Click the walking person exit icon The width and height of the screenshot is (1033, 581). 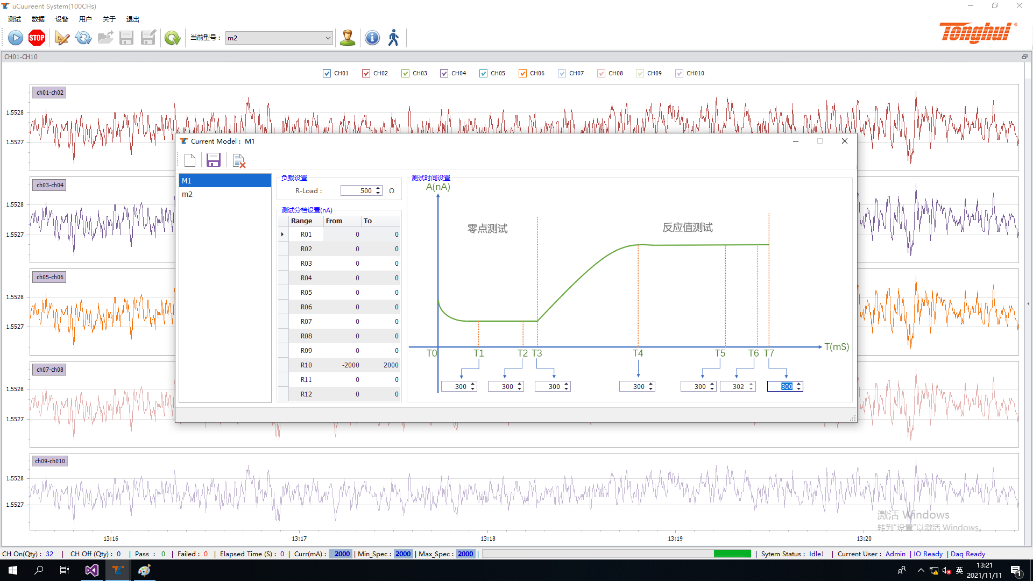coord(394,38)
